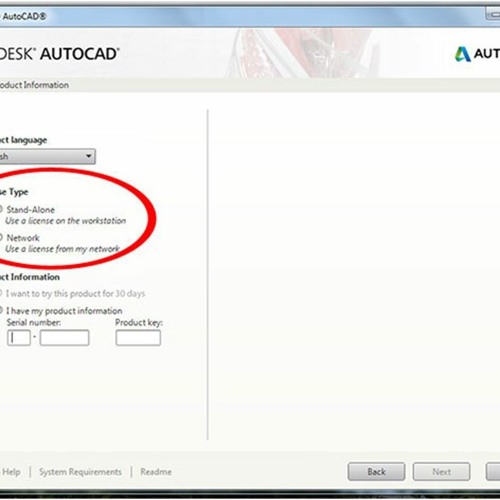Open the System Requirements link
This screenshot has width=500, height=500.
coord(80,472)
